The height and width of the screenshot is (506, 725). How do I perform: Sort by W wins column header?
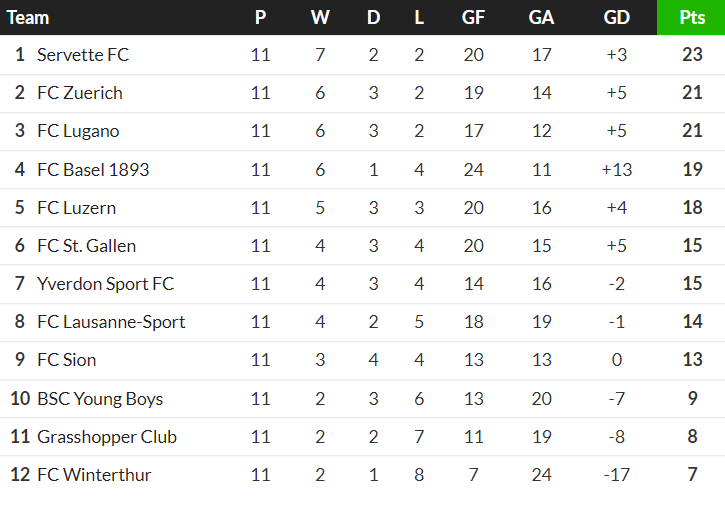[320, 18]
